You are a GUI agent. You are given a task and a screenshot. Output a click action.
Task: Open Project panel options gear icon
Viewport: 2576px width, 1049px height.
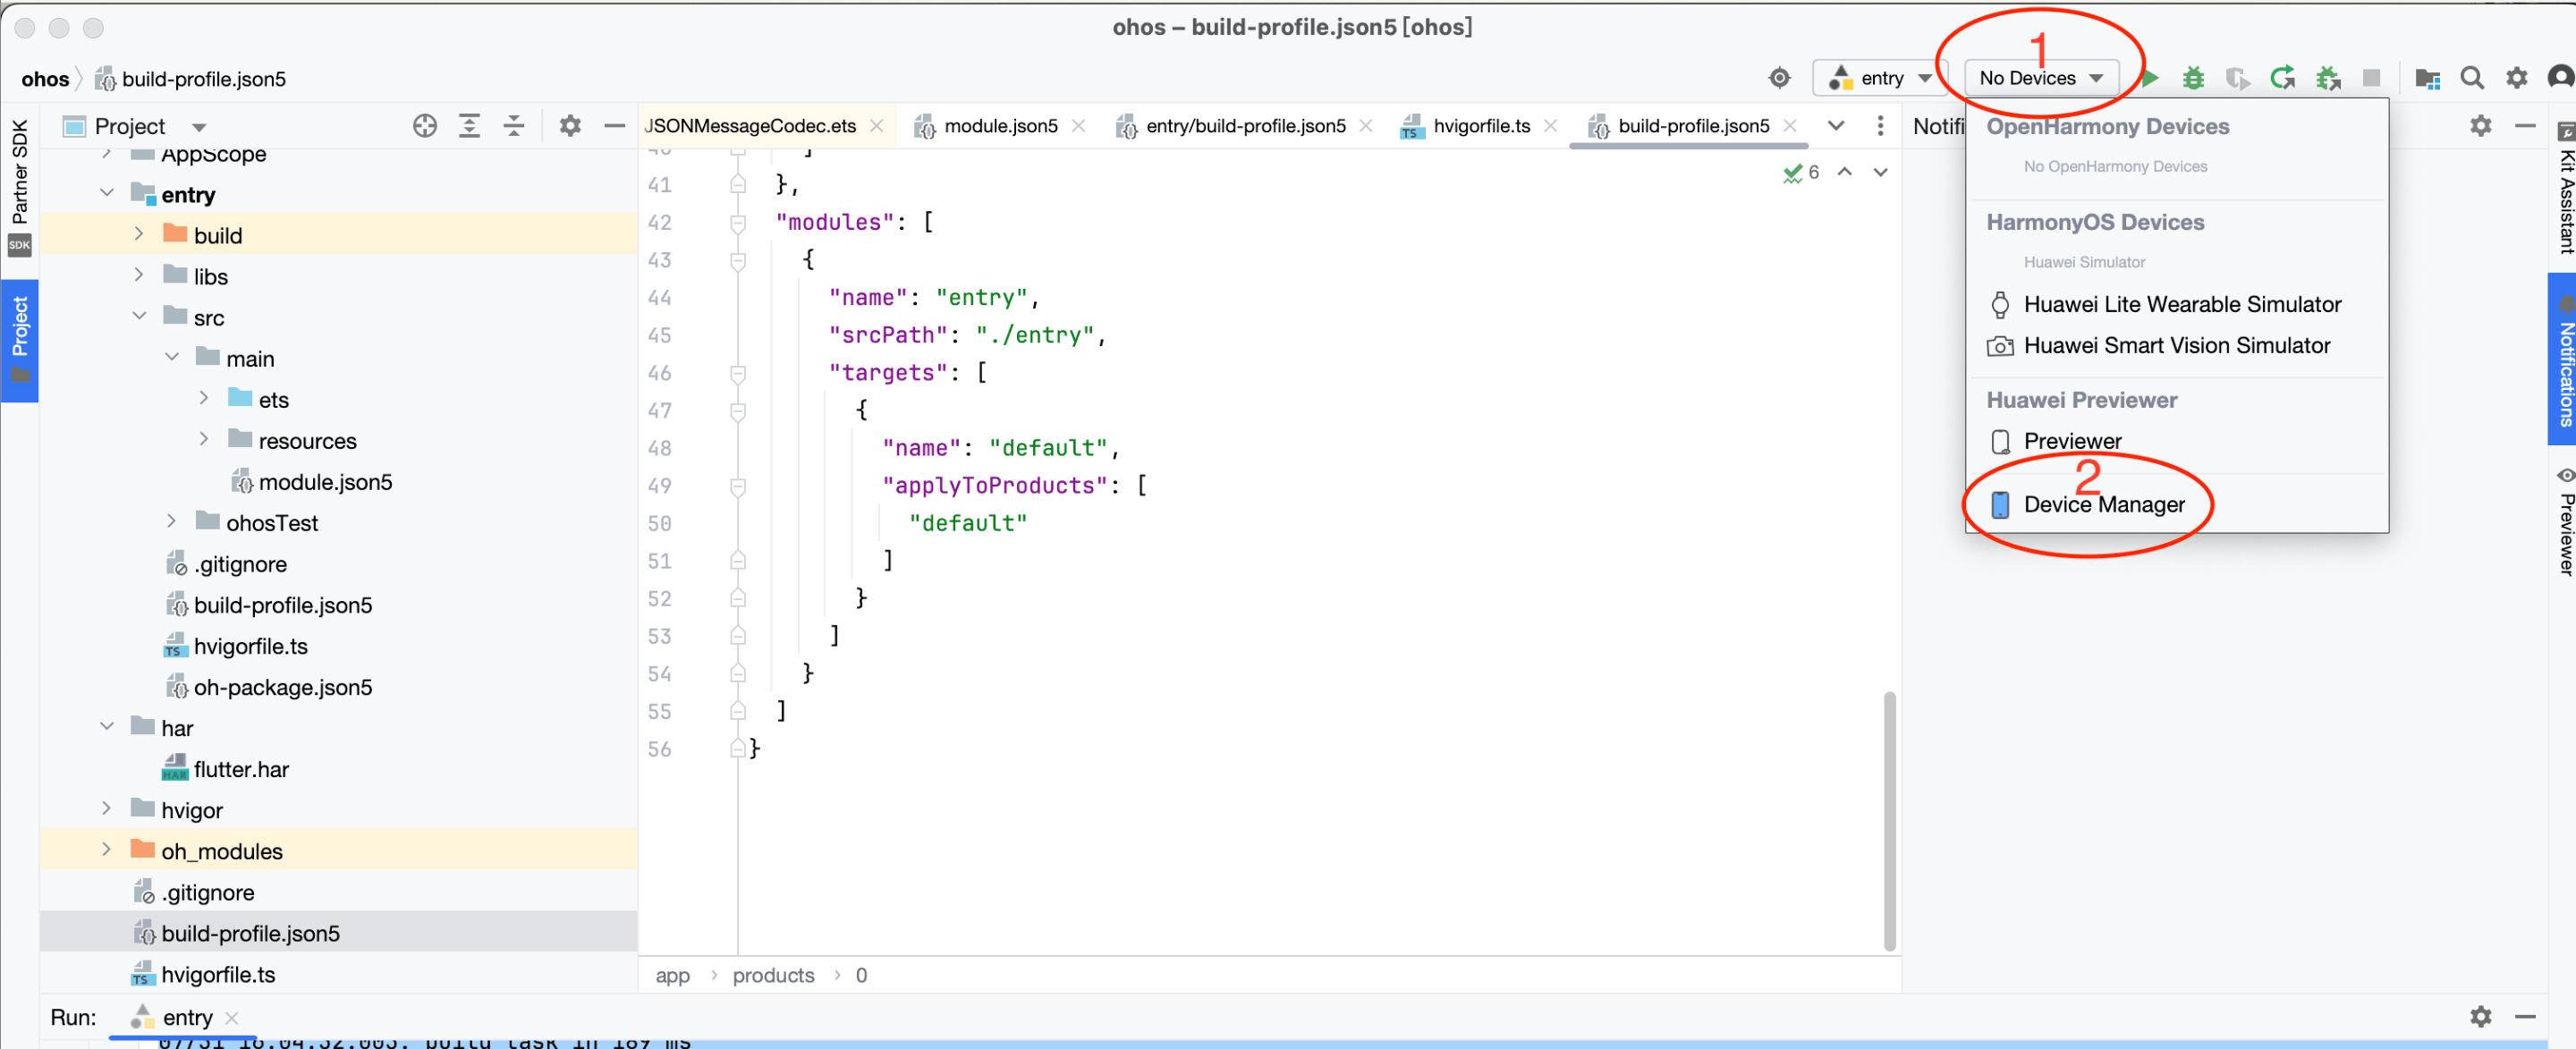(x=570, y=126)
